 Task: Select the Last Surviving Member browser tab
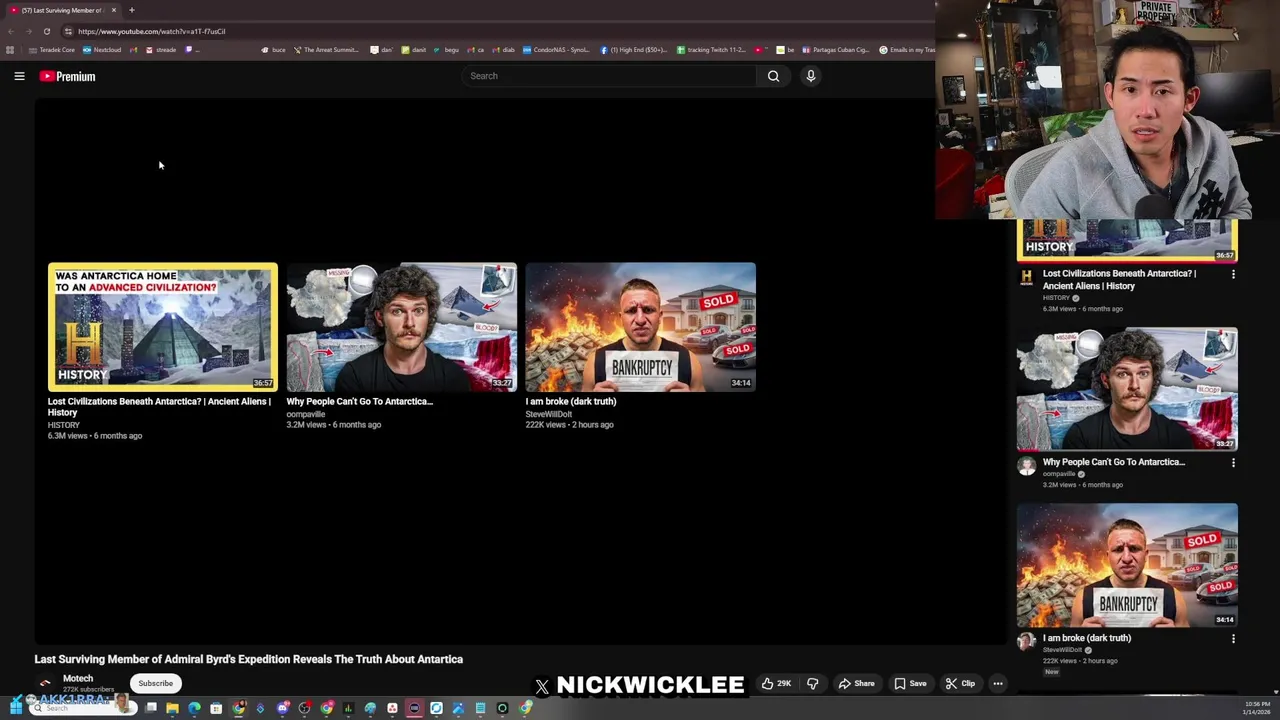tap(63, 10)
